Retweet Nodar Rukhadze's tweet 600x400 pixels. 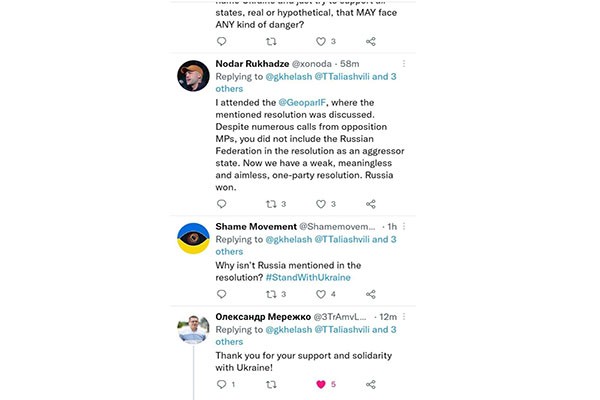pos(271,204)
